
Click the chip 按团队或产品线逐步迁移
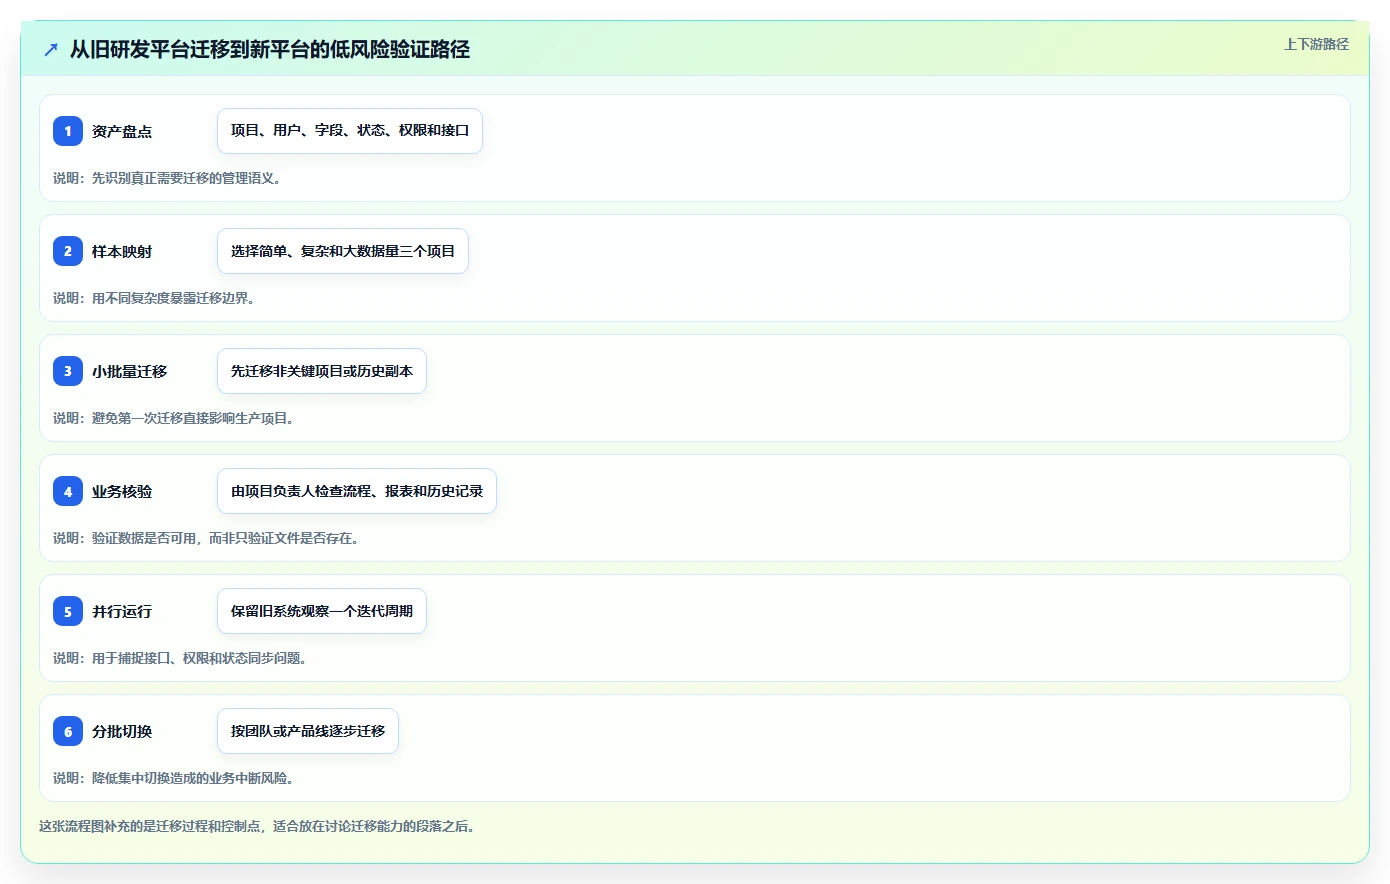pyautogui.click(x=308, y=731)
